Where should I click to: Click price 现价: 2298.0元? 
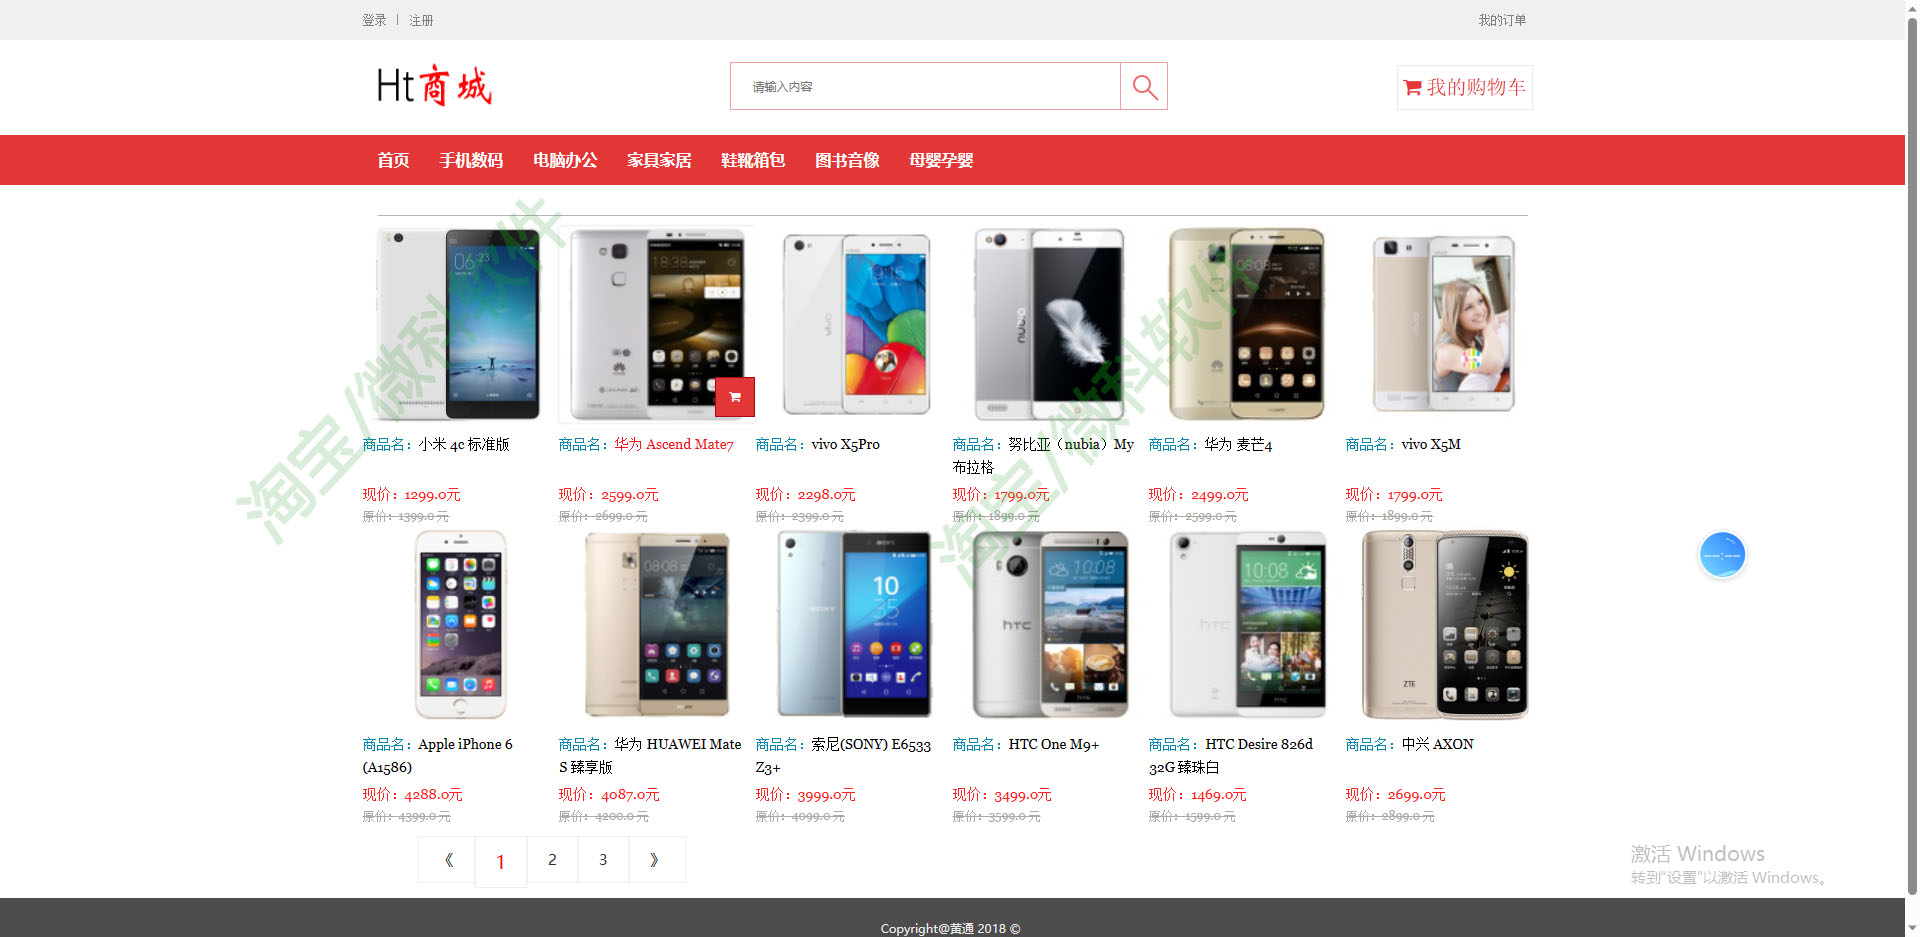(x=806, y=494)
